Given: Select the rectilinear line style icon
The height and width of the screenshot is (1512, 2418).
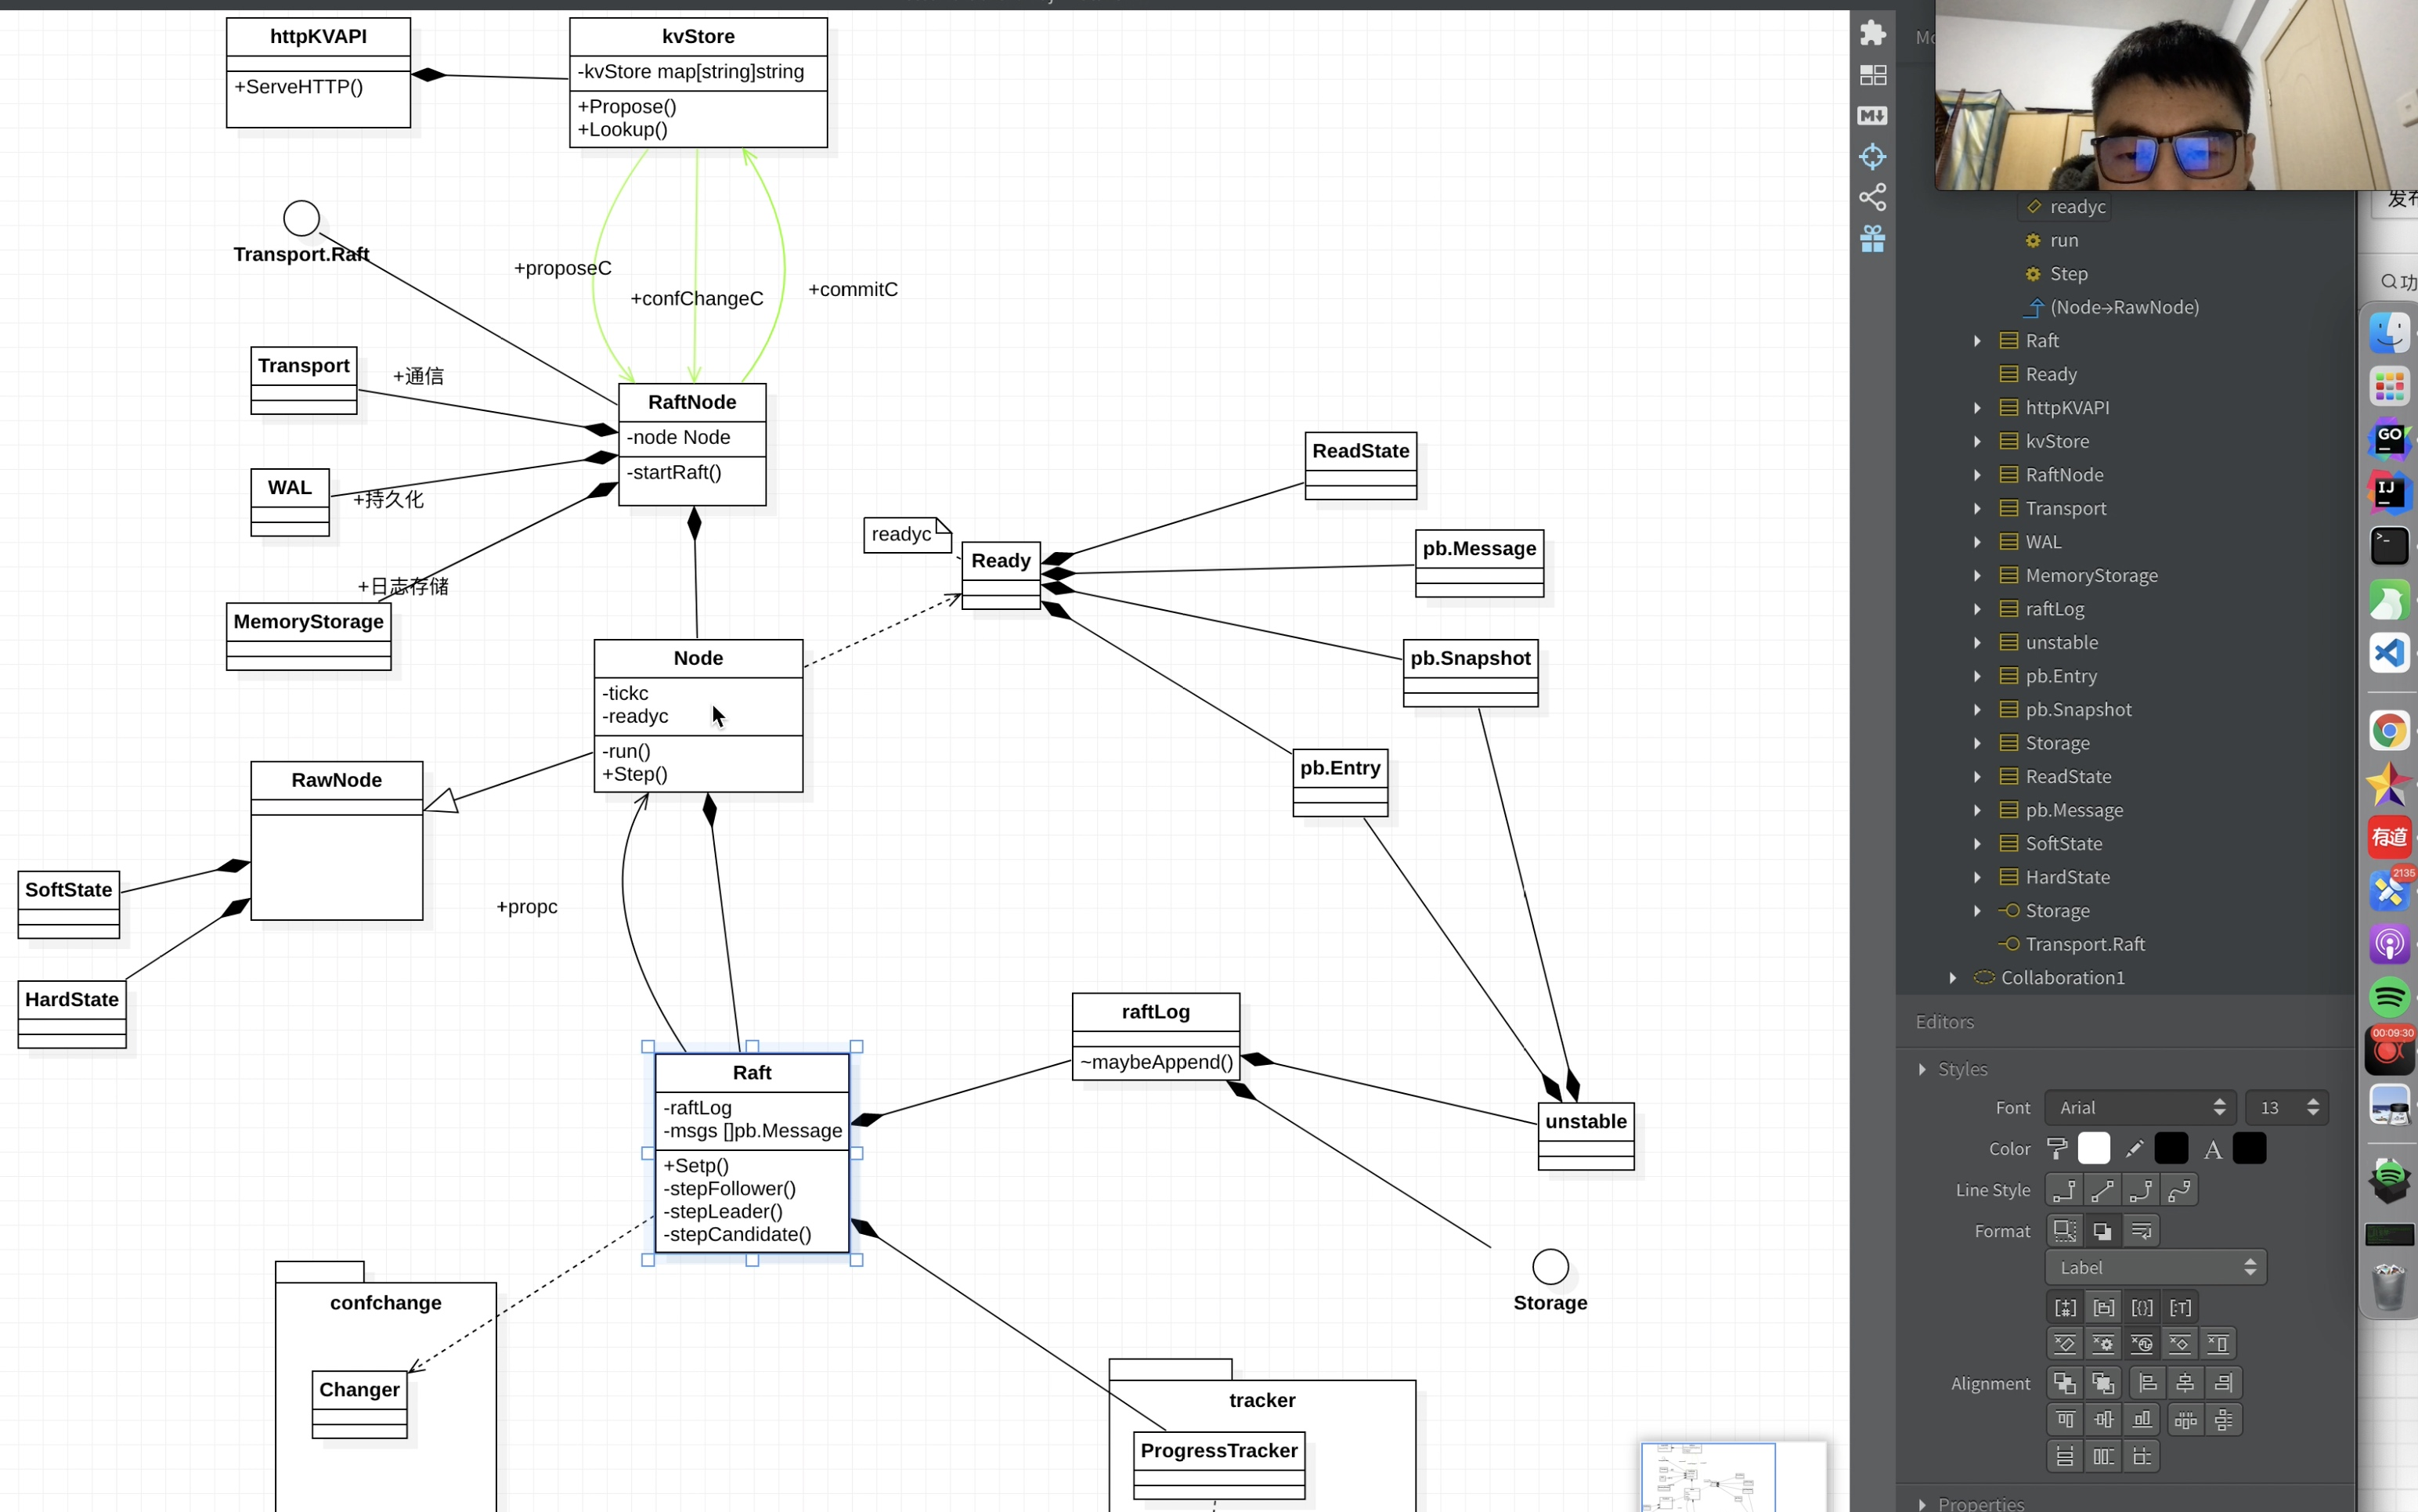Looking at the screenshot, I should coord(2063,1190).
